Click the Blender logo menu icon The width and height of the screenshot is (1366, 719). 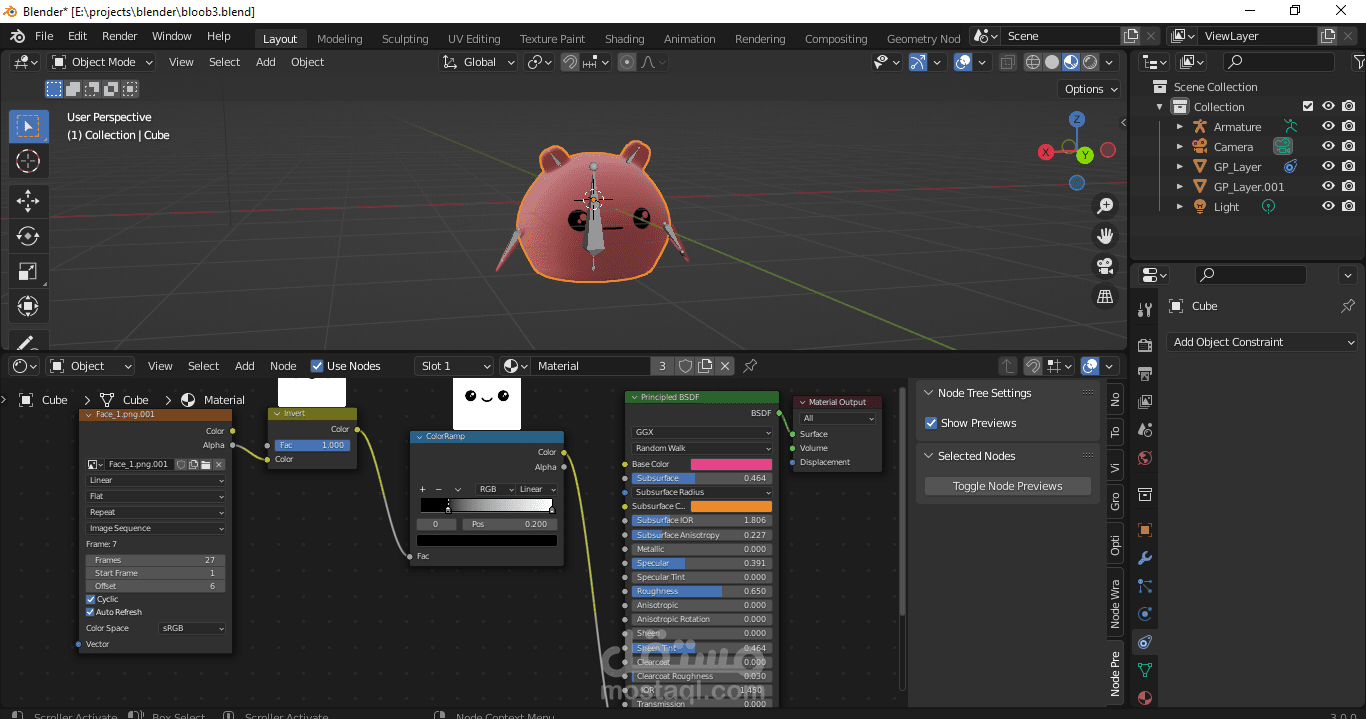[x=17, y=36]
